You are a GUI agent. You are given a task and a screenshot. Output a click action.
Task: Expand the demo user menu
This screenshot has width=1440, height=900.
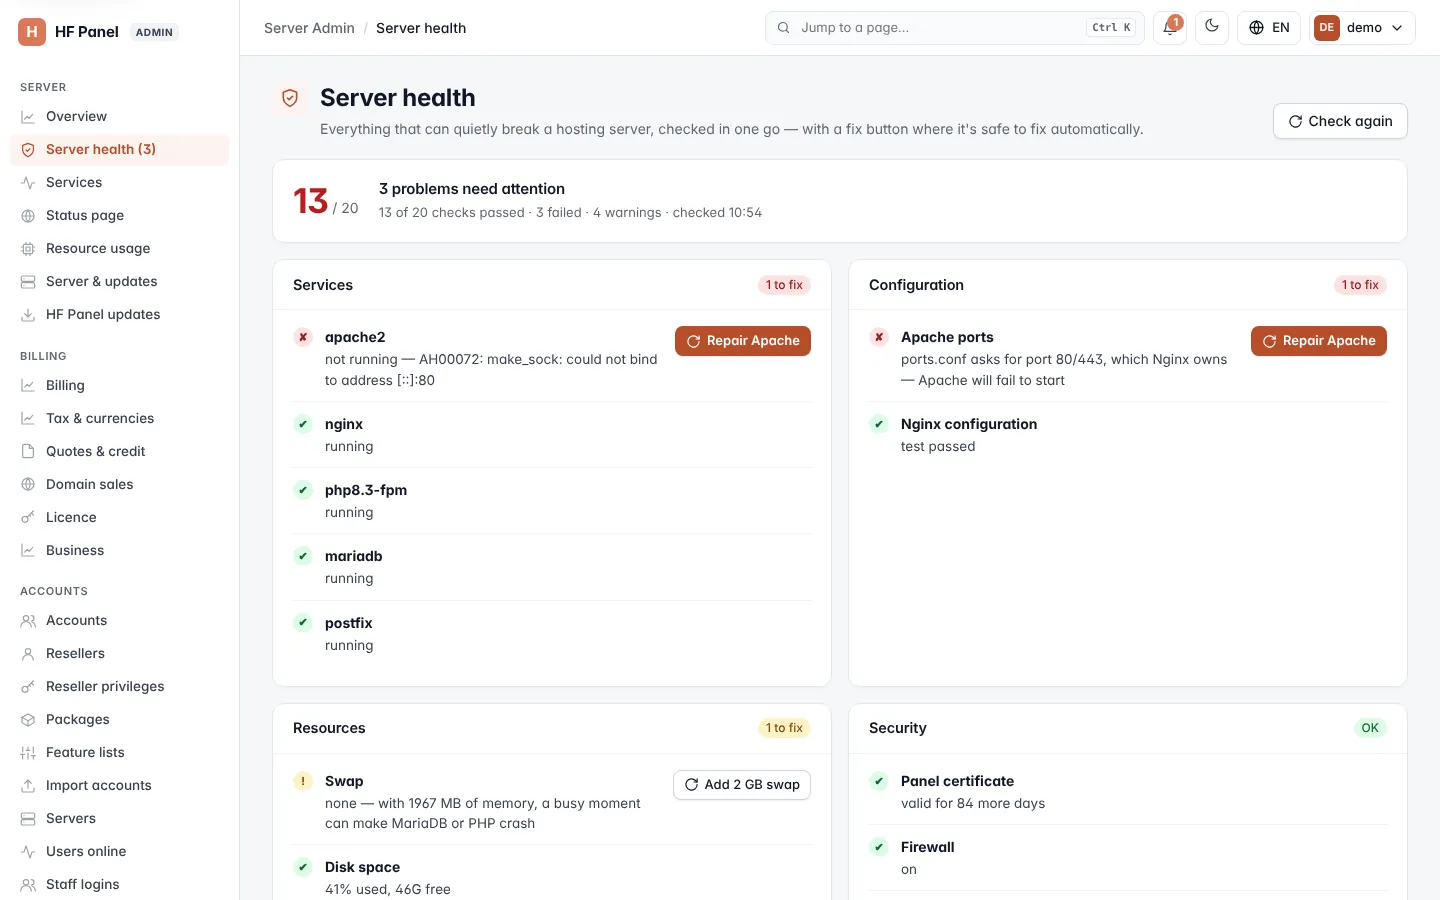point(1362,28)
